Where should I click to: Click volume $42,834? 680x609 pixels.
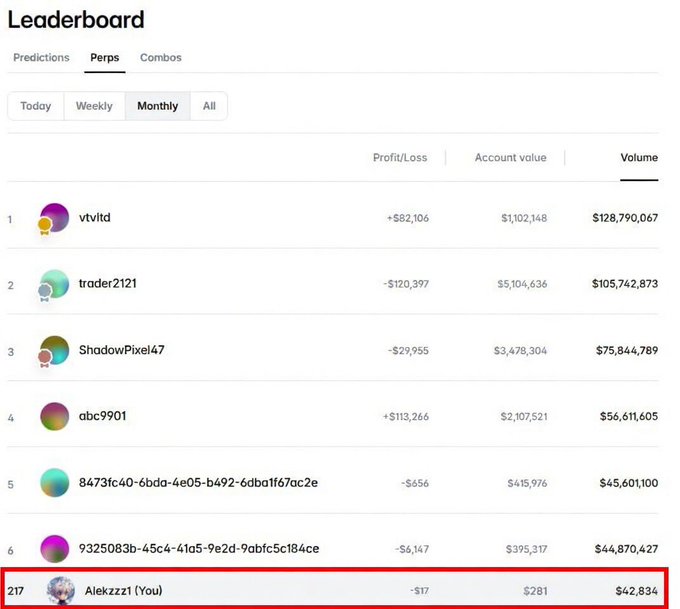coord(637,591)
